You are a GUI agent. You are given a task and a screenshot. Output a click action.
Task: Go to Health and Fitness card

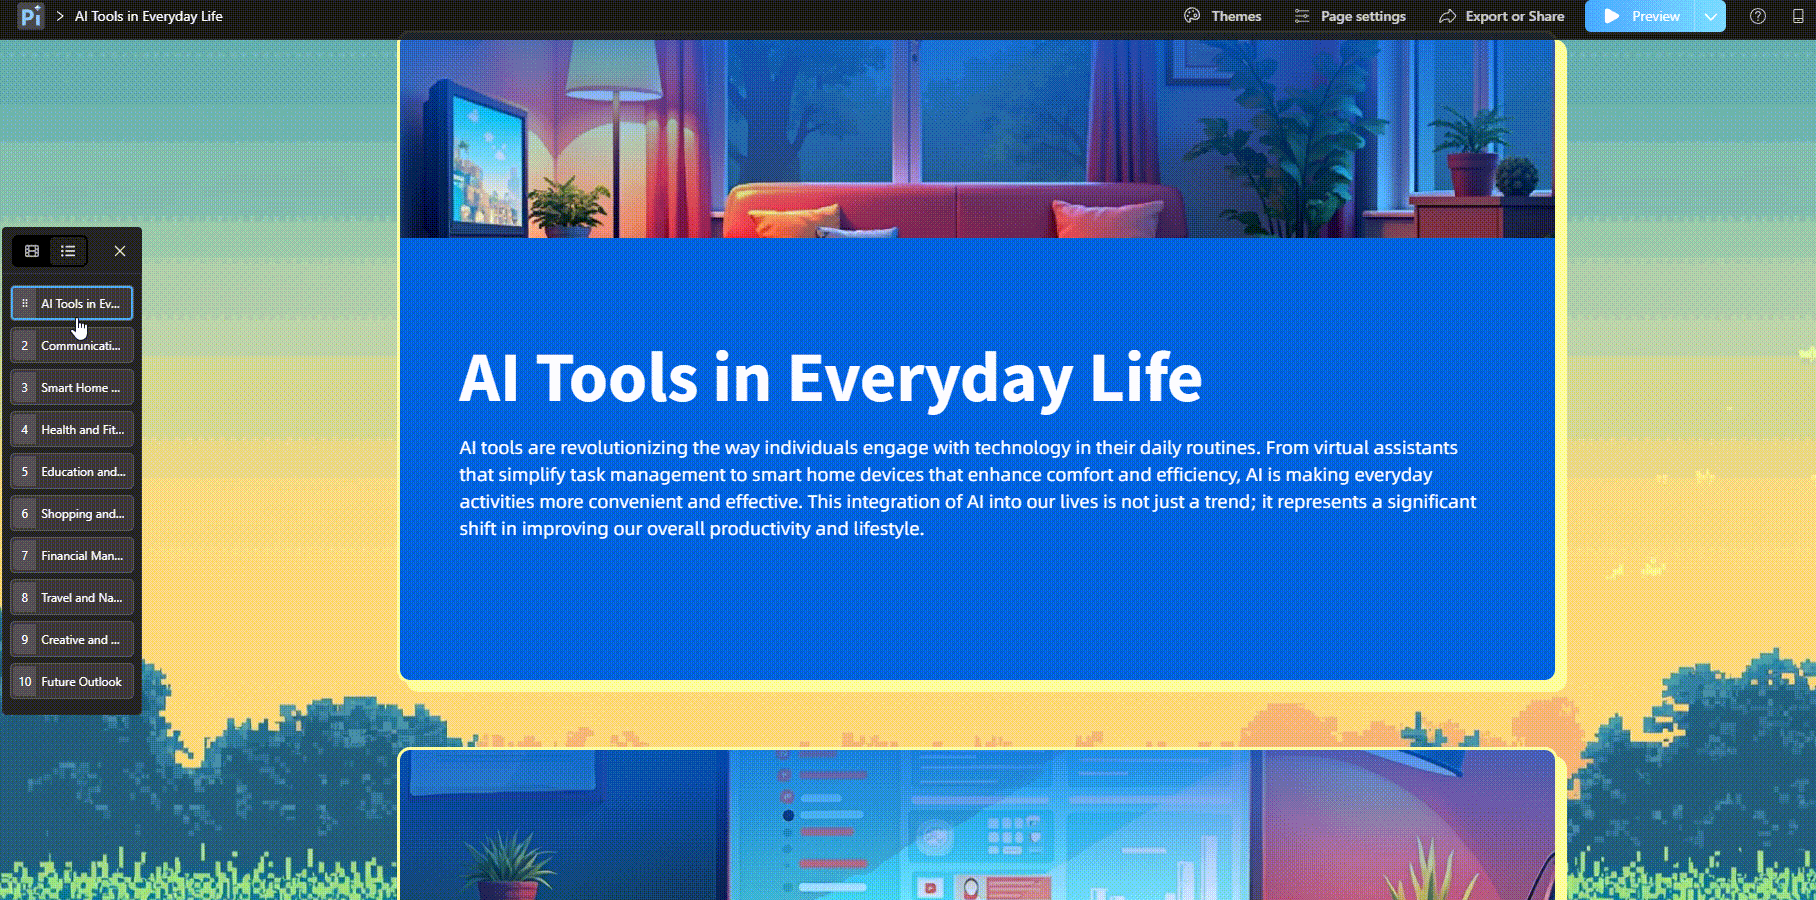pos(72,430)
